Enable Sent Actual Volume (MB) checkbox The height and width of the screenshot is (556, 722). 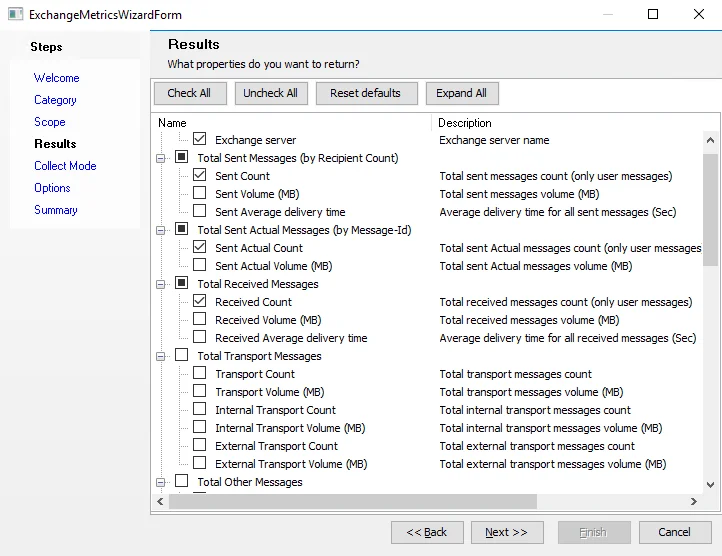click(x=199, y=264)
